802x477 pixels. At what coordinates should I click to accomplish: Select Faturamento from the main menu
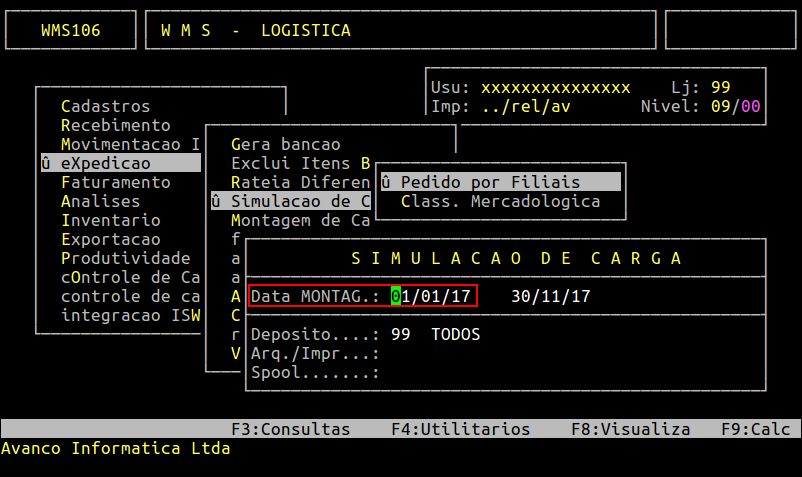click(x=116, y=182)
